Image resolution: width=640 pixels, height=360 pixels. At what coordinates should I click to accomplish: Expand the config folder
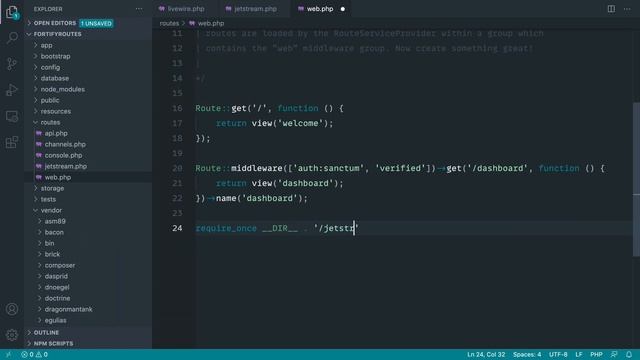[50, 67]
